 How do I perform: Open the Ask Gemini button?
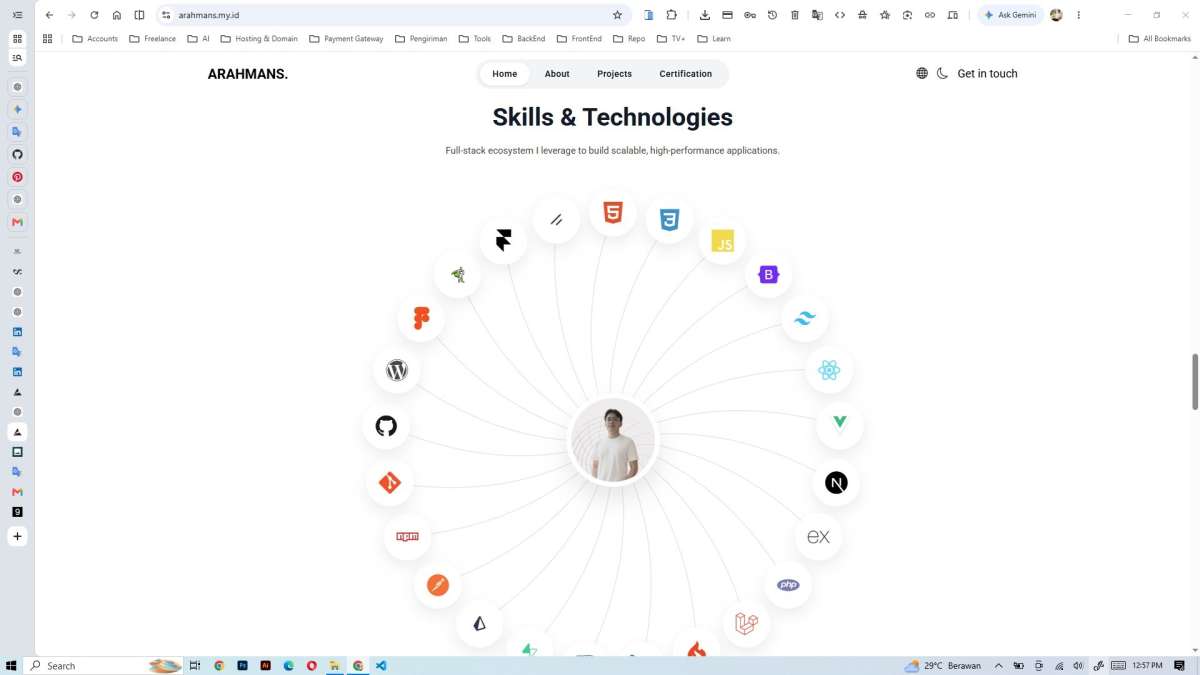(1011, 15)
